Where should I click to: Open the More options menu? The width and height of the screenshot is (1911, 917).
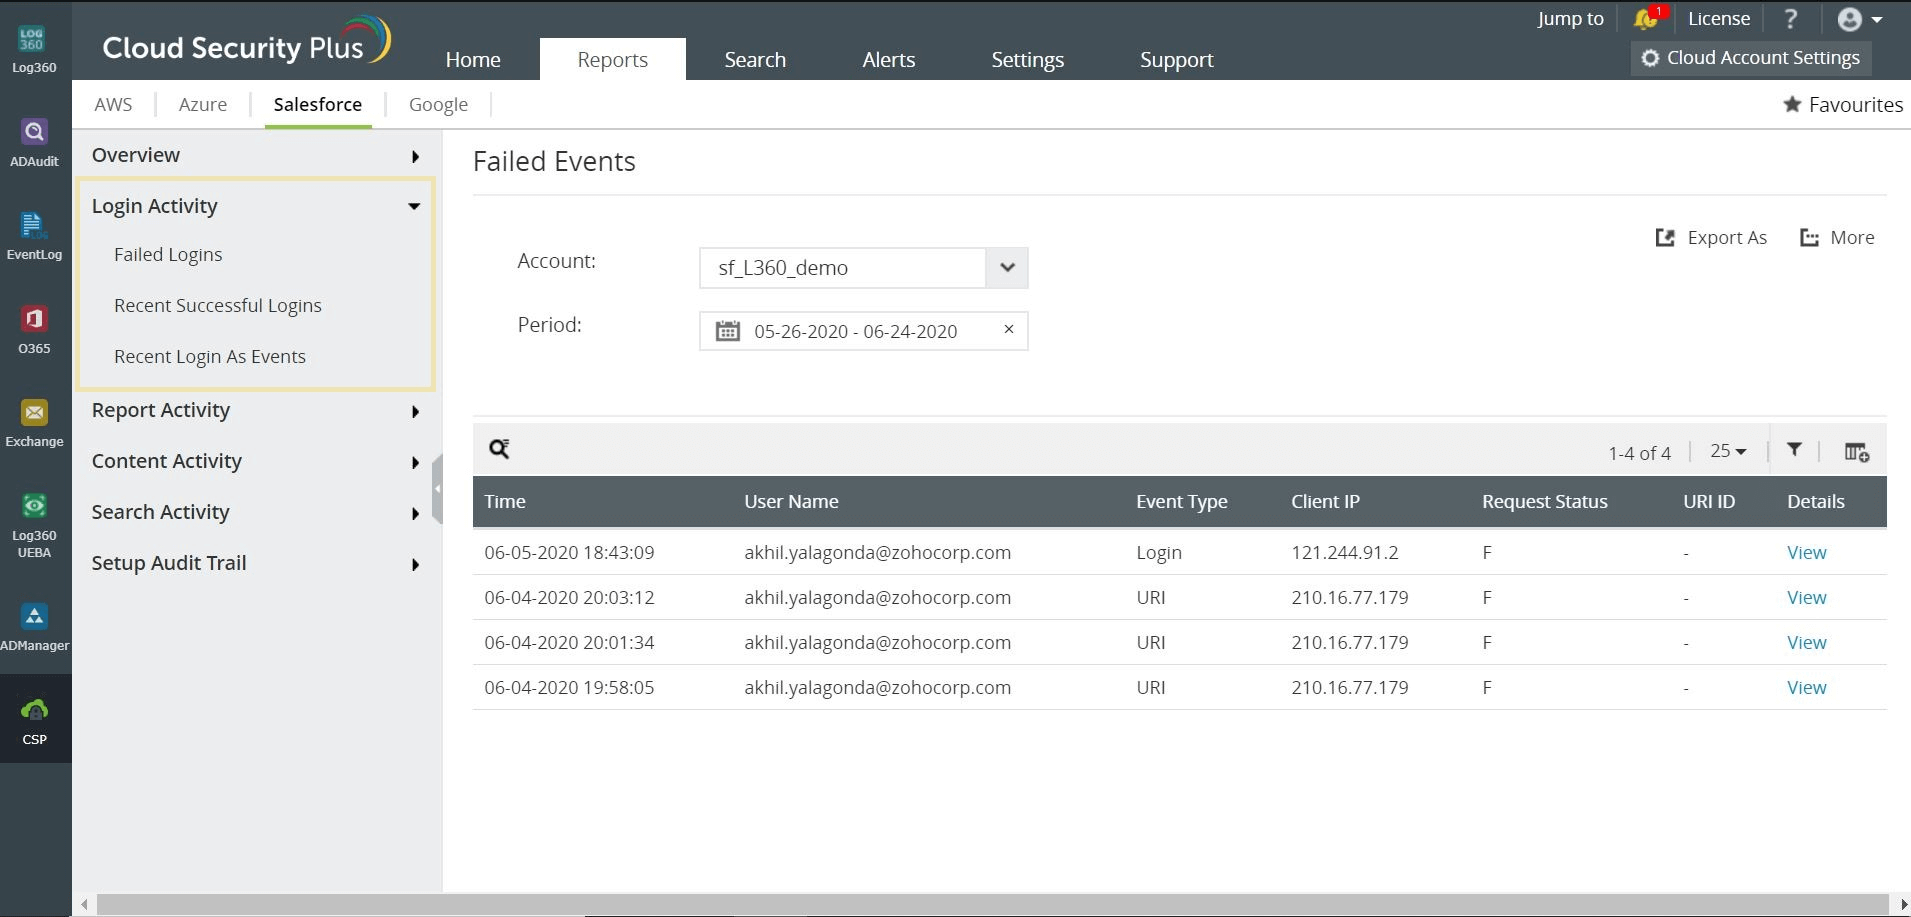[1837, 237]
